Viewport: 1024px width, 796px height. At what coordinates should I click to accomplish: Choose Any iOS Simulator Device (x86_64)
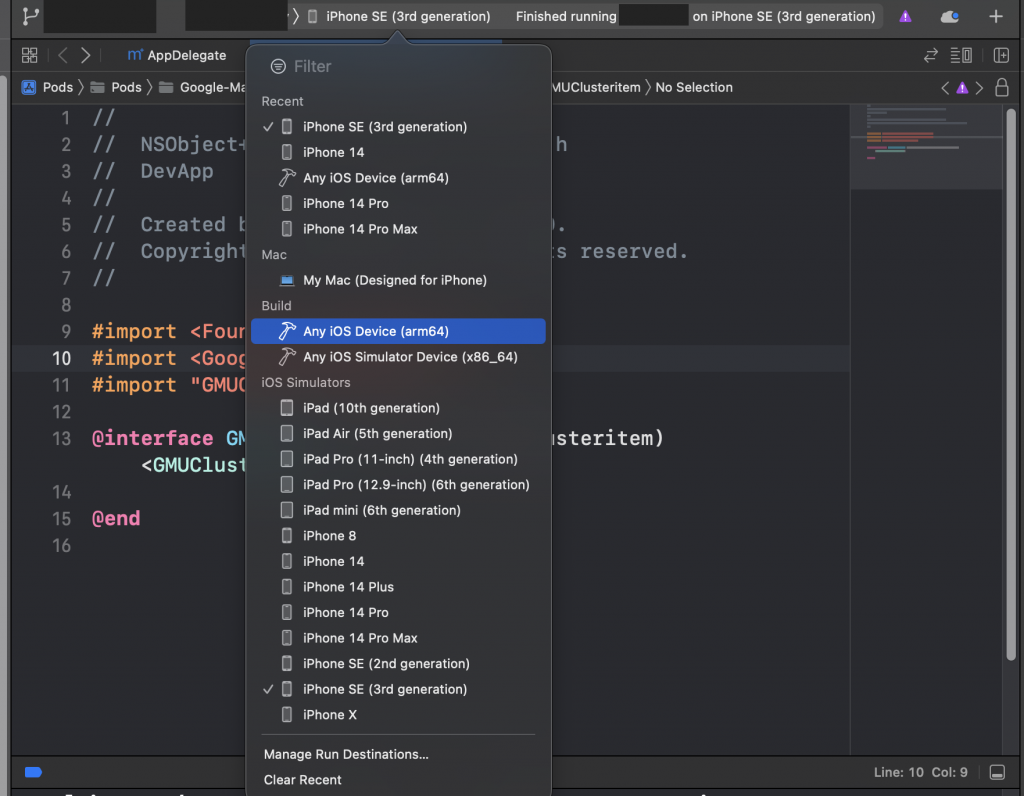click(410, 357)
